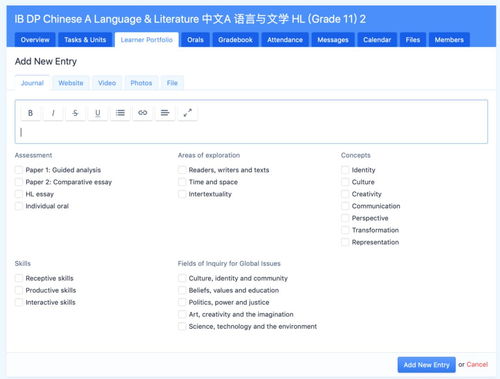Expand the editor to fullscreen
This screenshot has height=379, width=500.
[188, 113]
